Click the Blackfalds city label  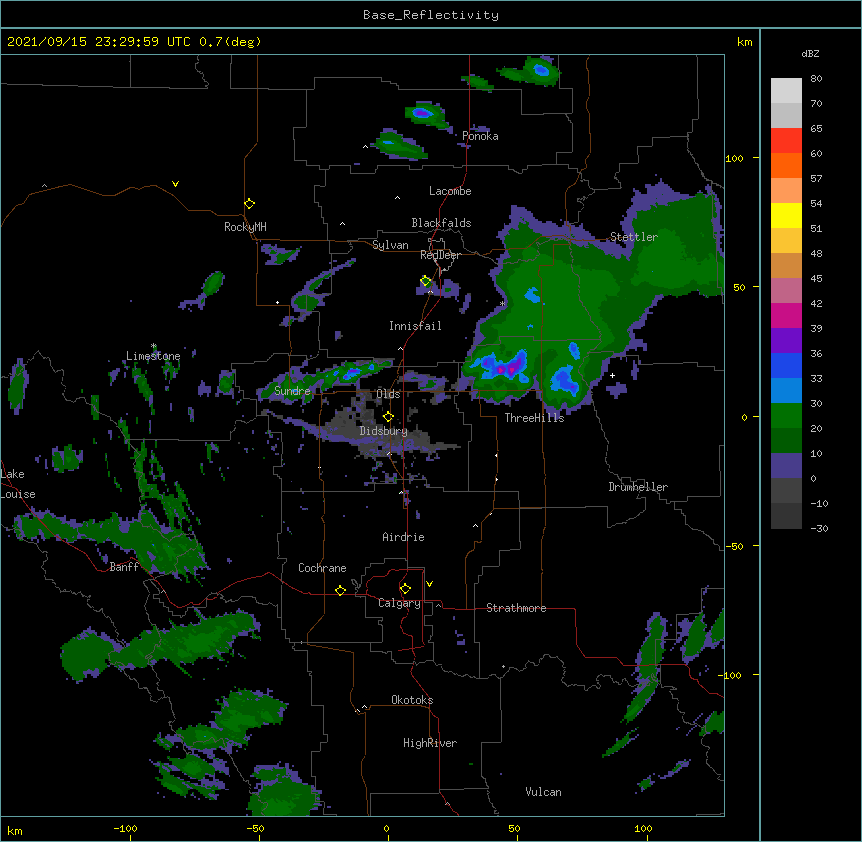click(441, 223)
